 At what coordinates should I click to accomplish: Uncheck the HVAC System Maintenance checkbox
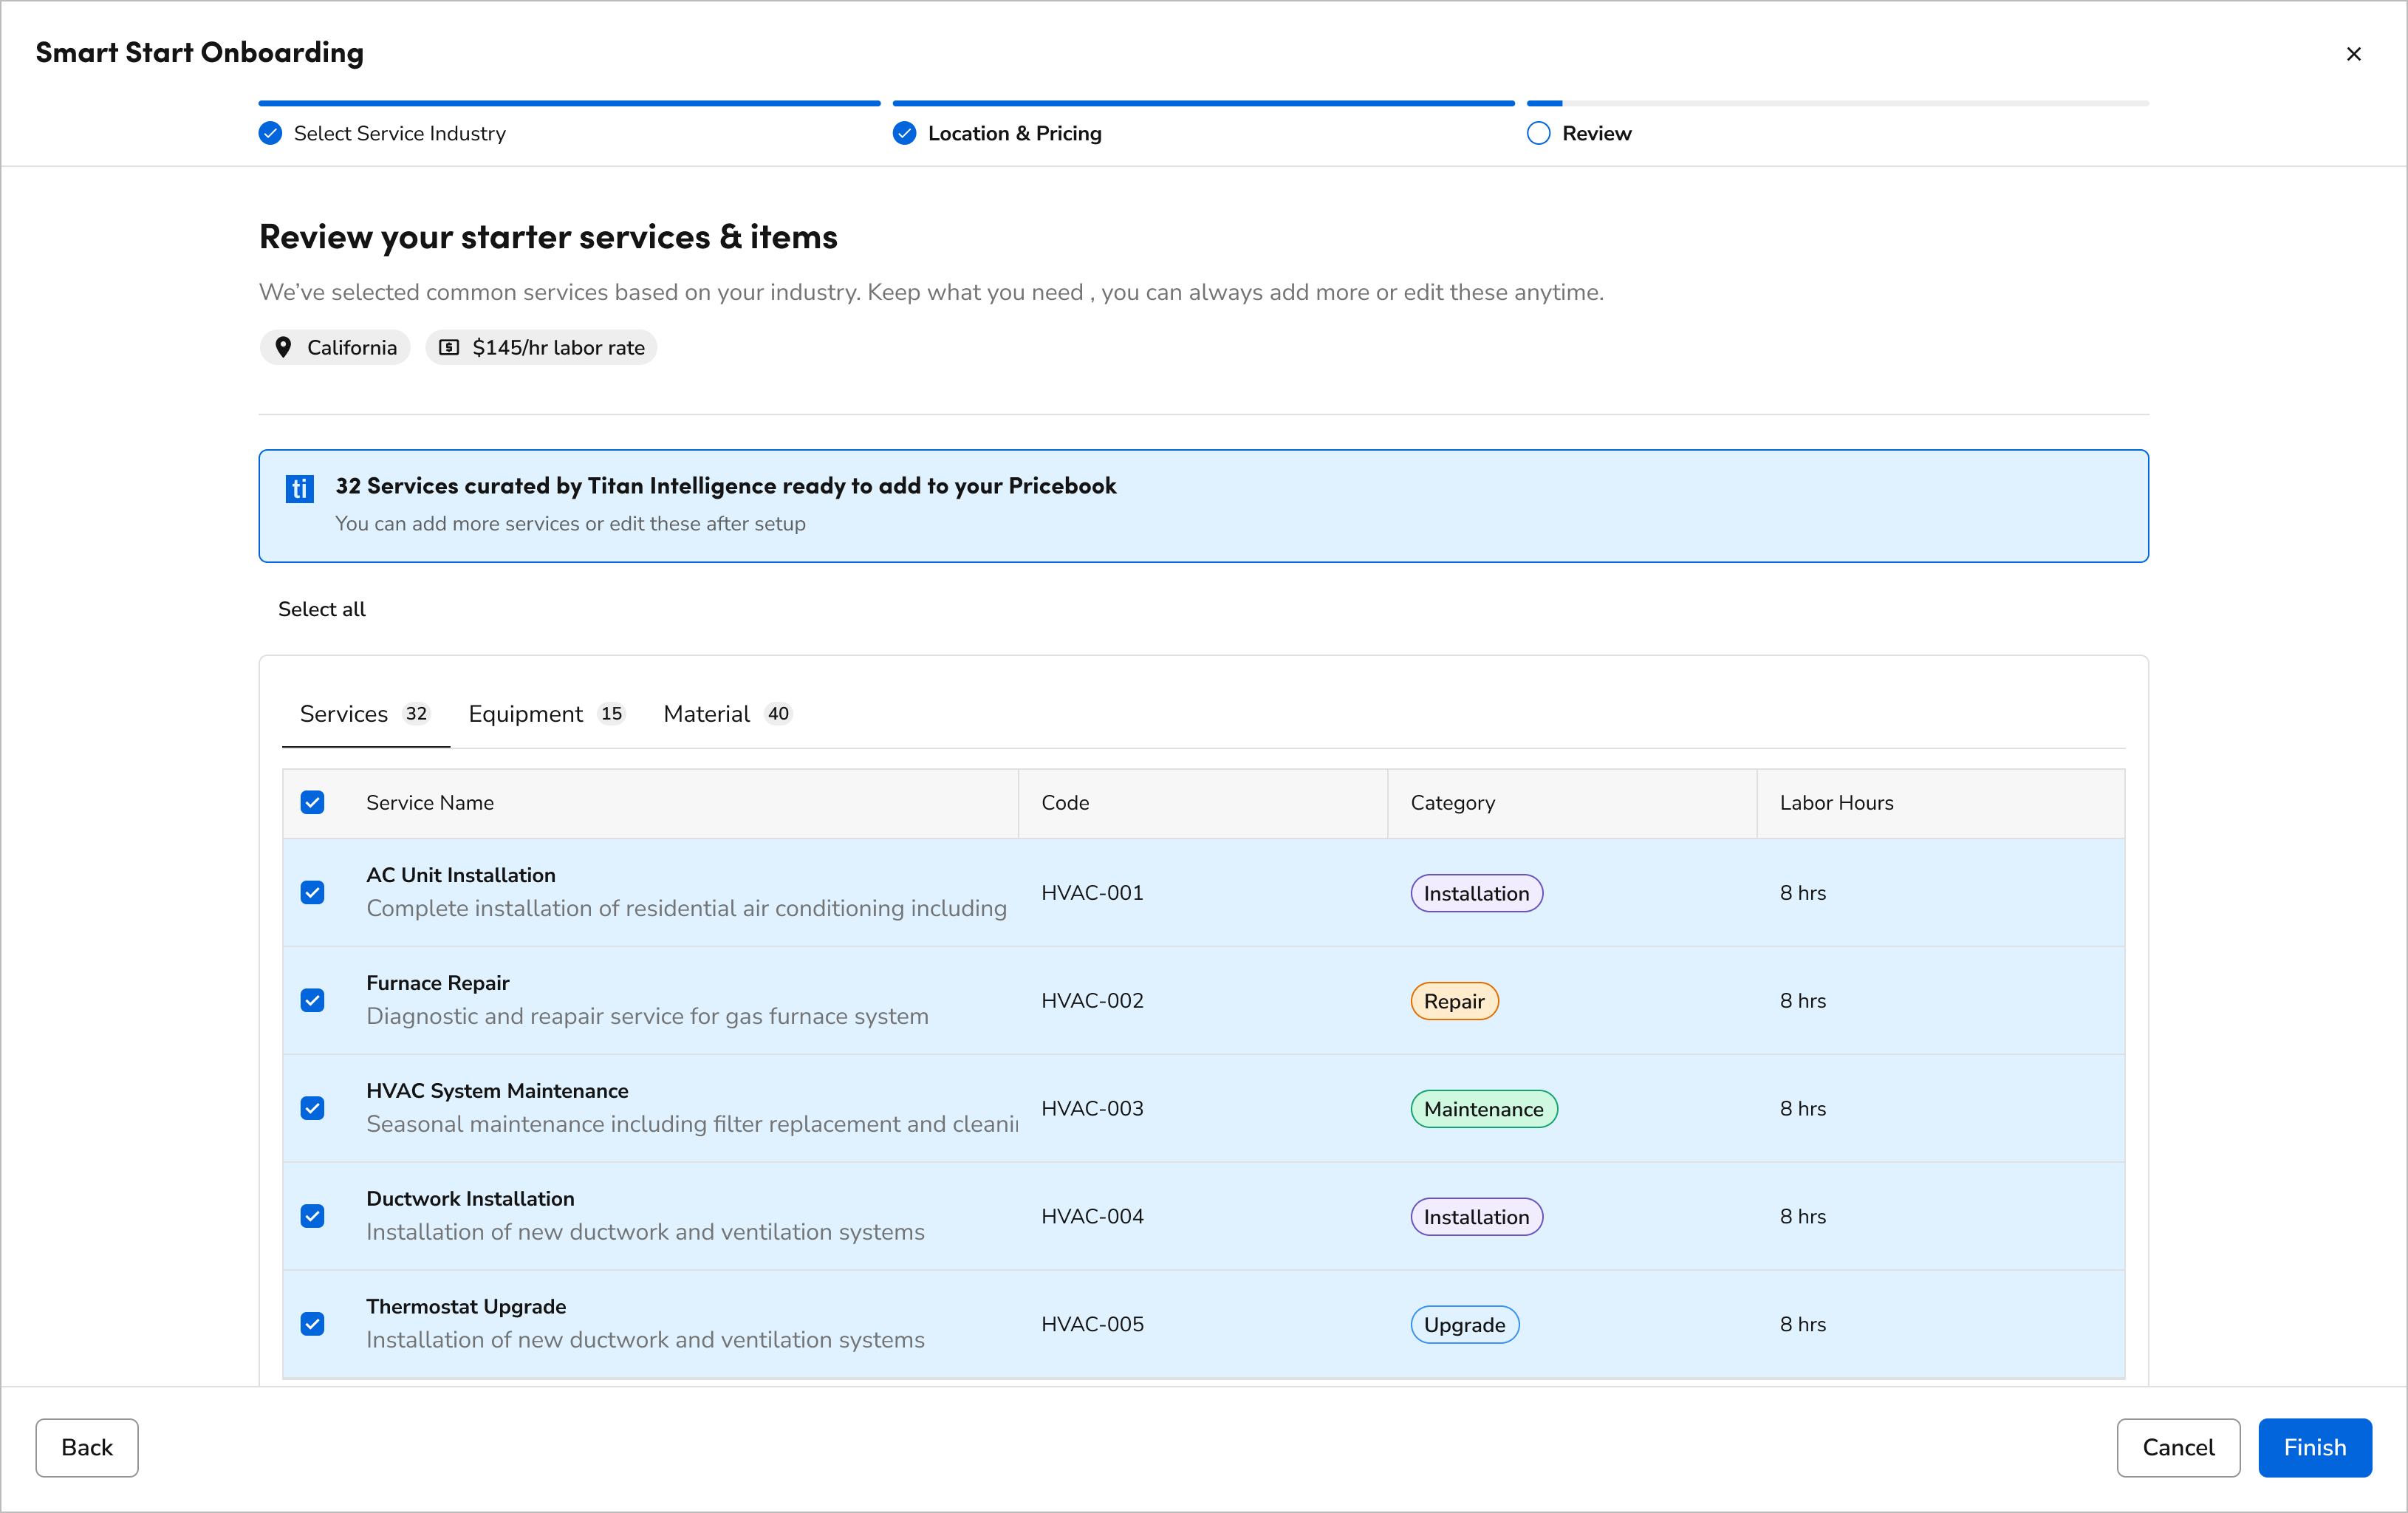[x=312, y=1108]
